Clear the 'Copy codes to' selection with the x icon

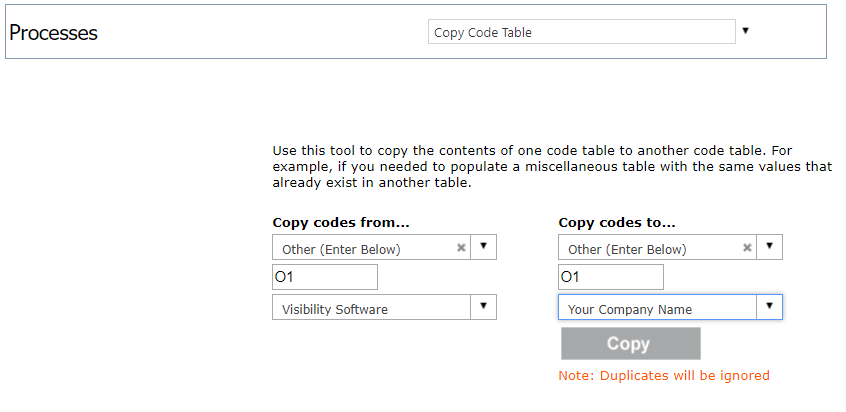747,248
